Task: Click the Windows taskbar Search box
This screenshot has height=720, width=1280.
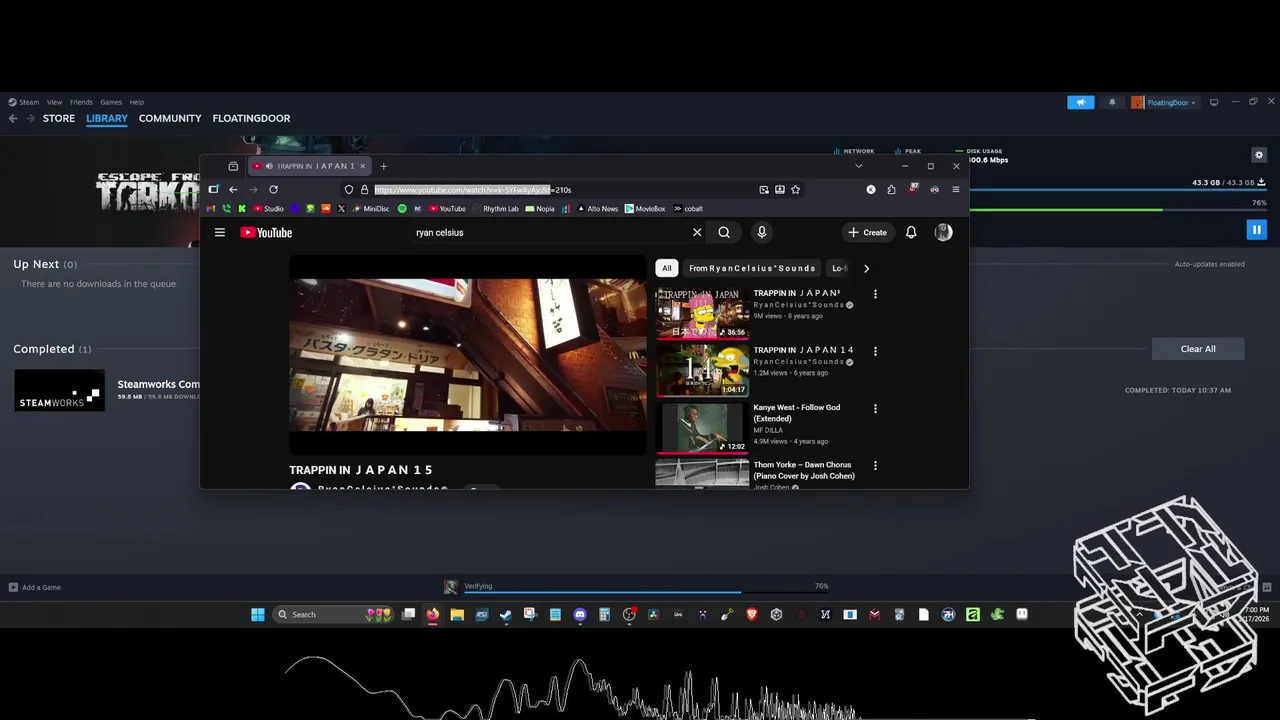Action: coord(333,614)
